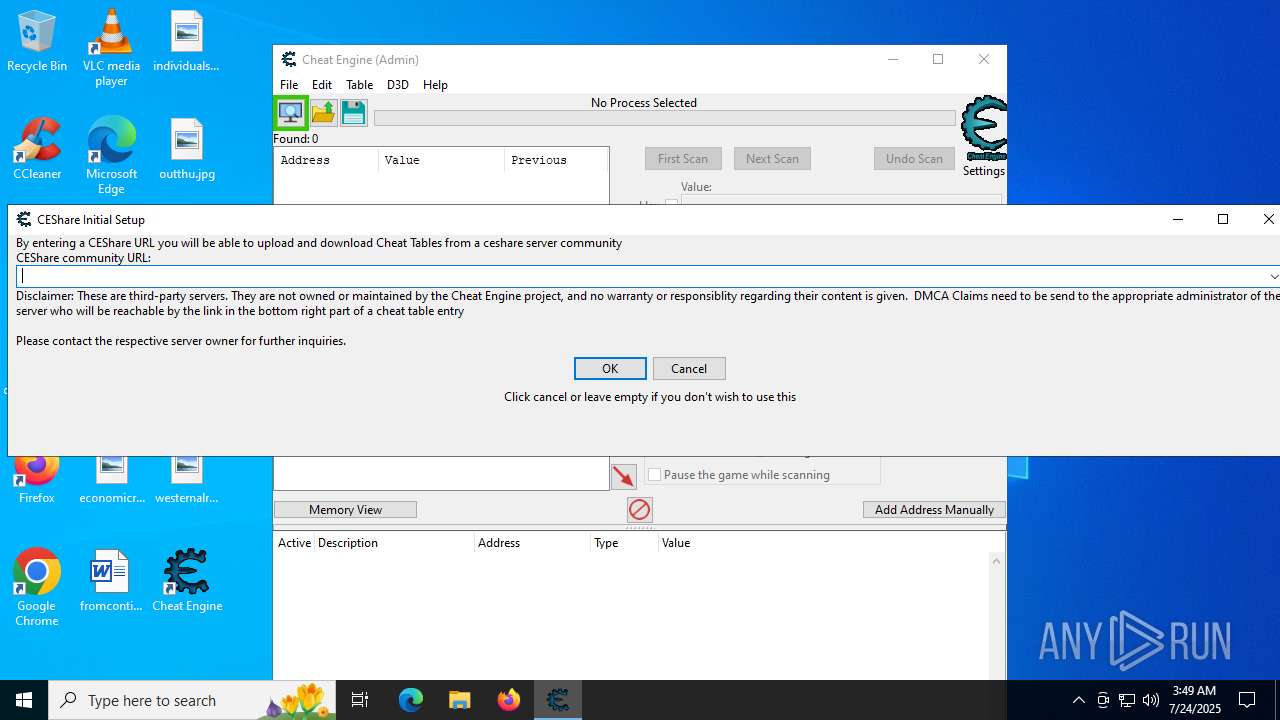This screenshot has width=1280, height=720.
Task: Open CCleaner desktop shortcut
Action: click(37, 149)
